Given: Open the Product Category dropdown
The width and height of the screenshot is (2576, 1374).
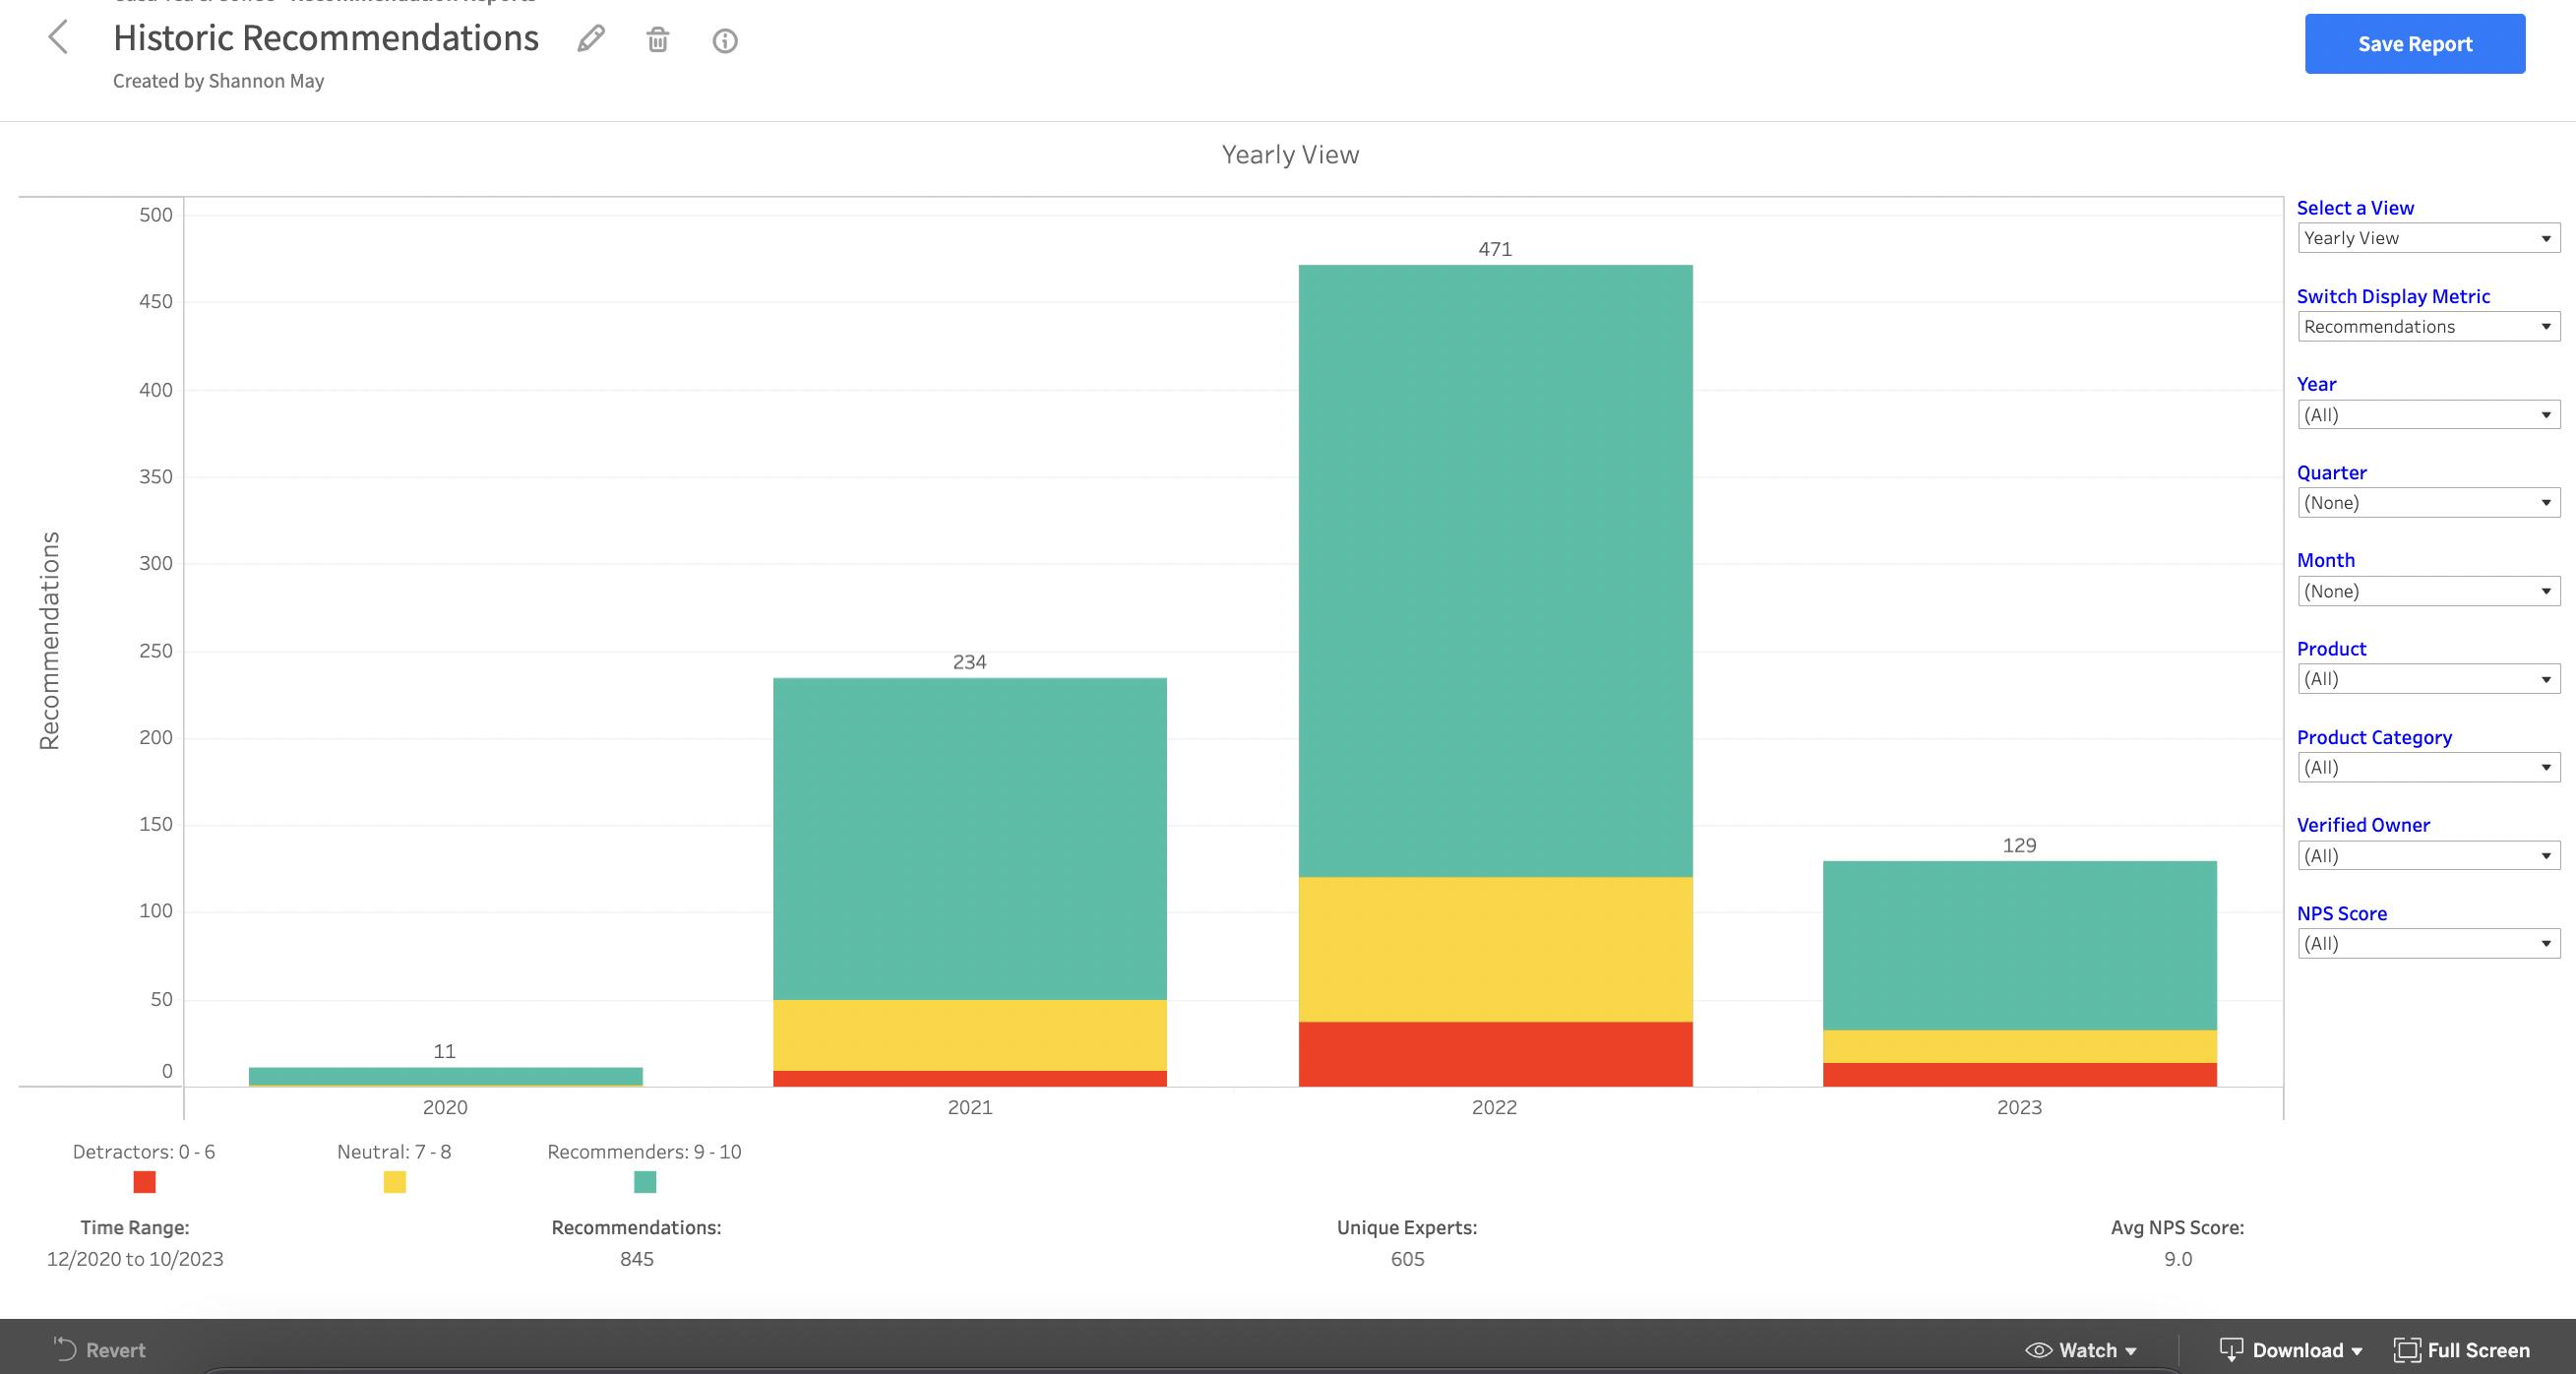Looking at the screenshot, I should pyautogui.click(x=2428, y=768).
